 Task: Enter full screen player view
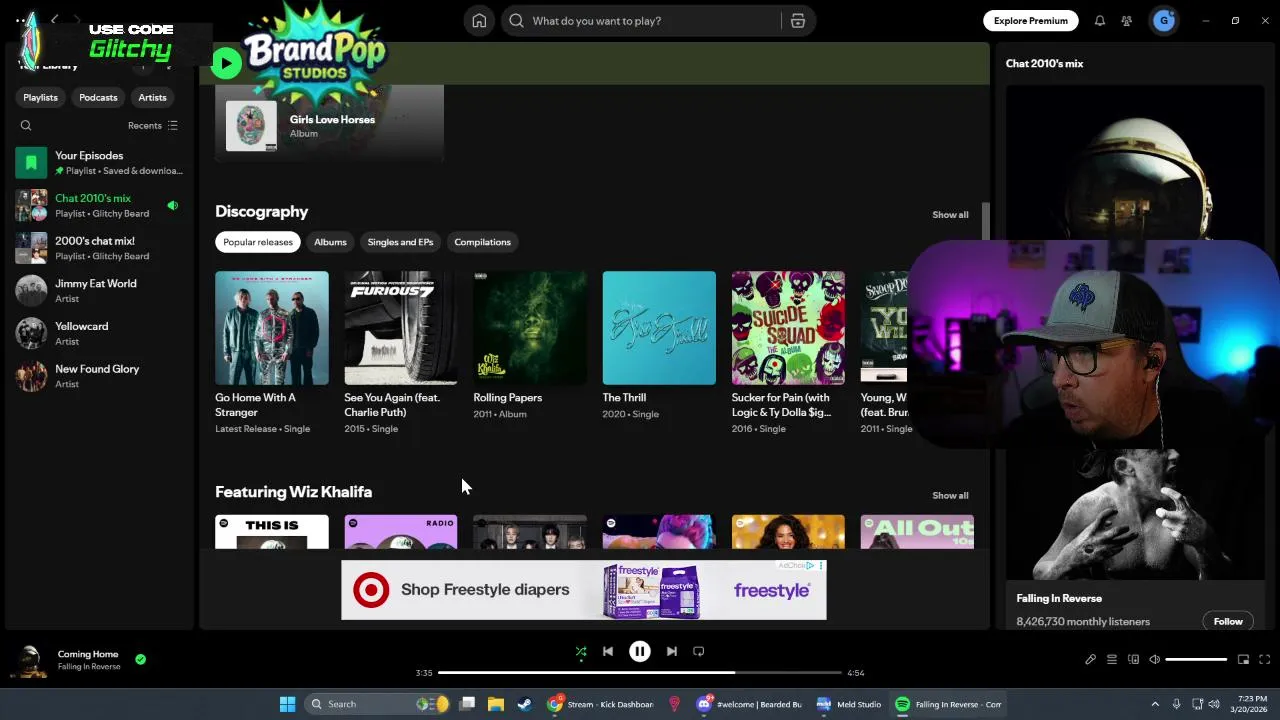[1264, 660]
